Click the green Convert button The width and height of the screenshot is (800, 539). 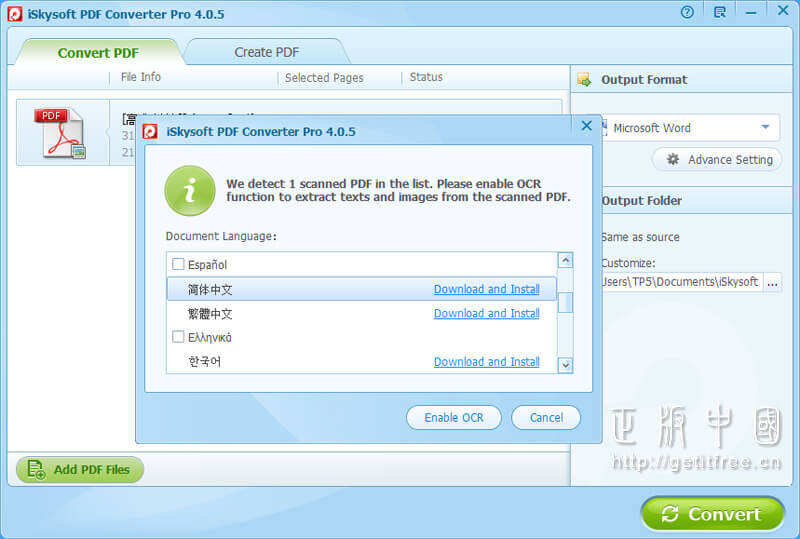coord(712,513)
